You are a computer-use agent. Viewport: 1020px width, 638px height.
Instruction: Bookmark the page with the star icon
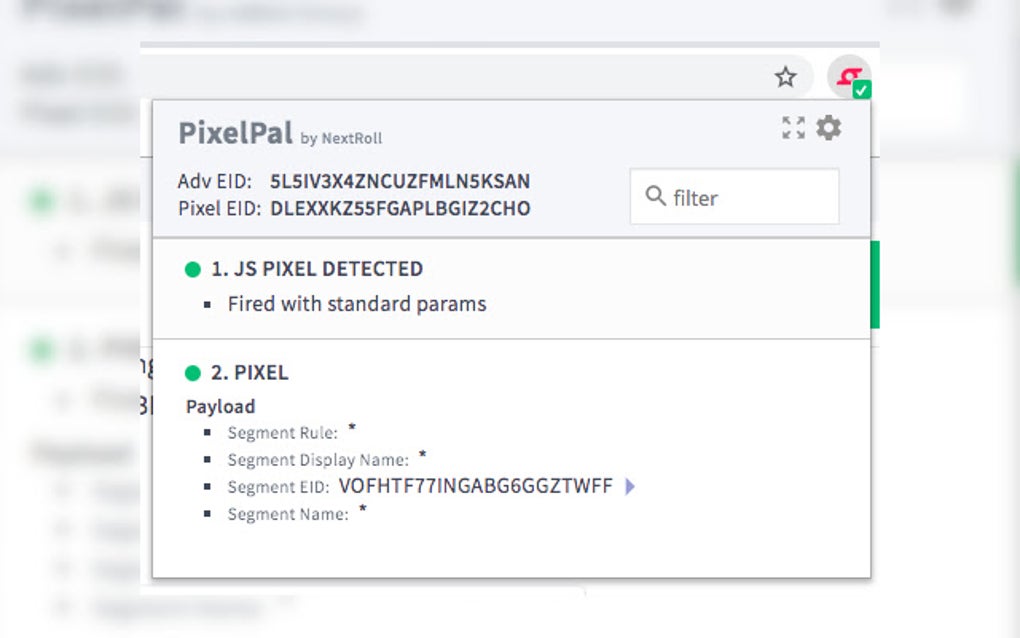(785, 76)
